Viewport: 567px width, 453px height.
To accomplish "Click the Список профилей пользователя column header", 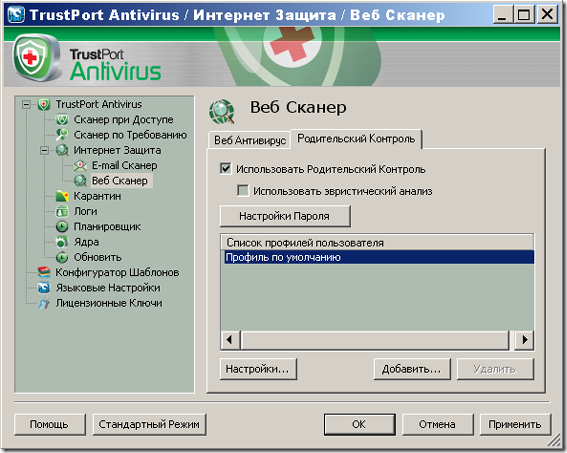I will [378, 242].
